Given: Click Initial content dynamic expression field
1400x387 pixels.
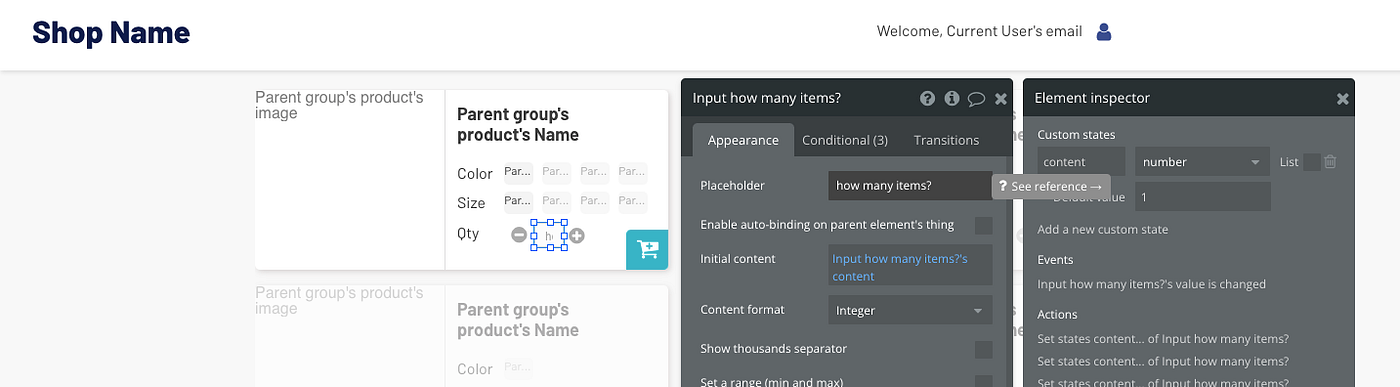Looking at the screenshot, I should [910, 266].
